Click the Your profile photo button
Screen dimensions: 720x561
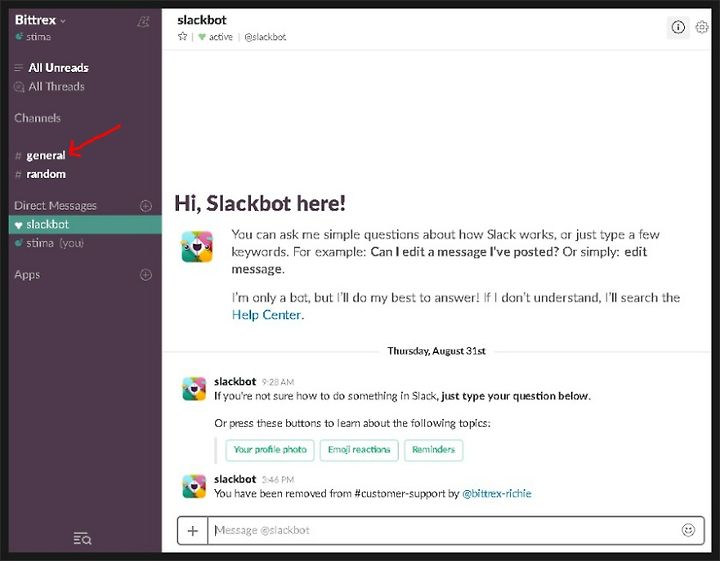coord(270,450)
